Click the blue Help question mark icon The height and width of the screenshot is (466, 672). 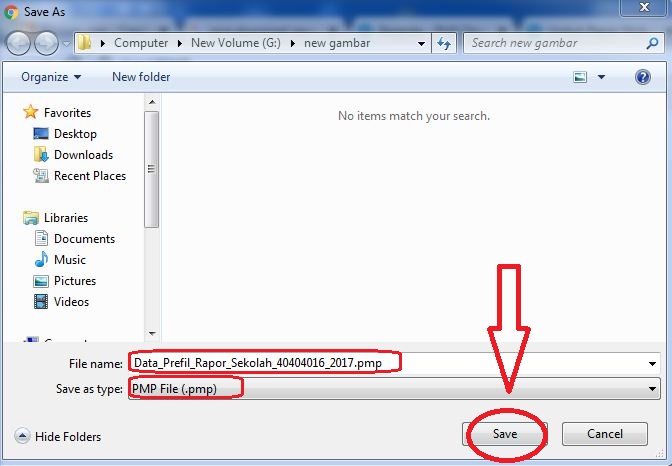click(x=643, y=77)
